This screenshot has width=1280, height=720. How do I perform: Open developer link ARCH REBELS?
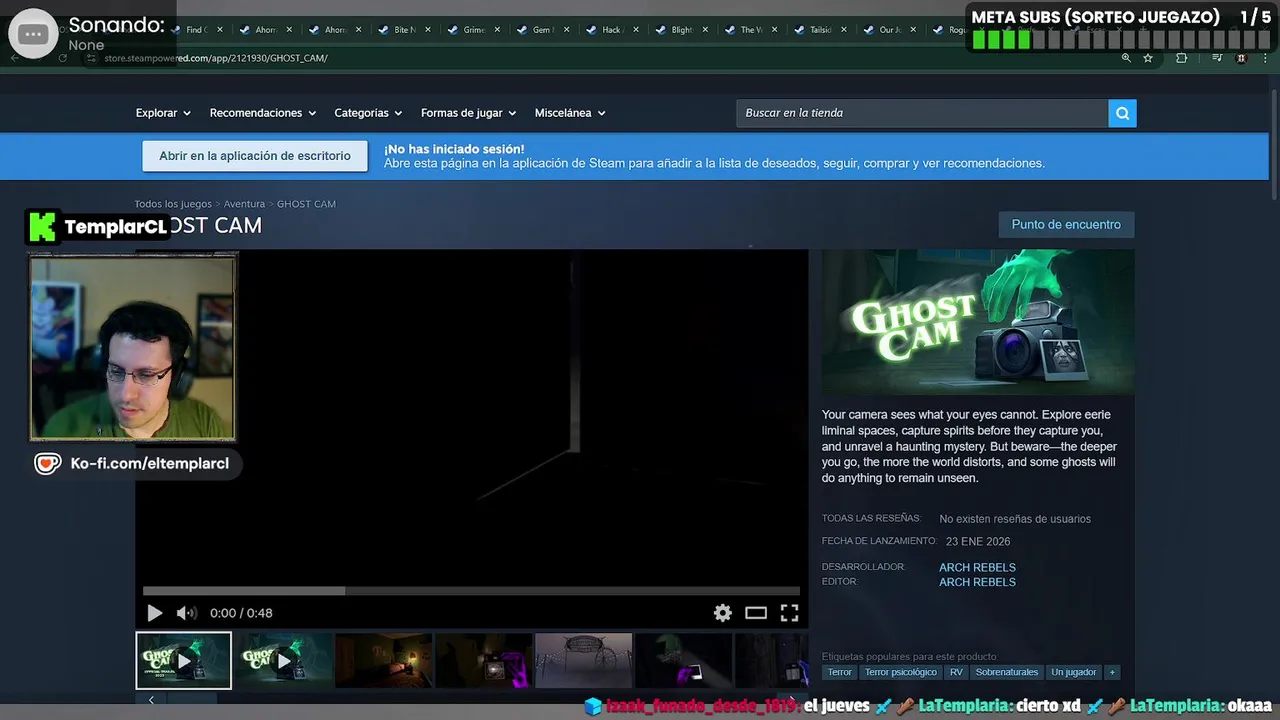click(977, 567)
